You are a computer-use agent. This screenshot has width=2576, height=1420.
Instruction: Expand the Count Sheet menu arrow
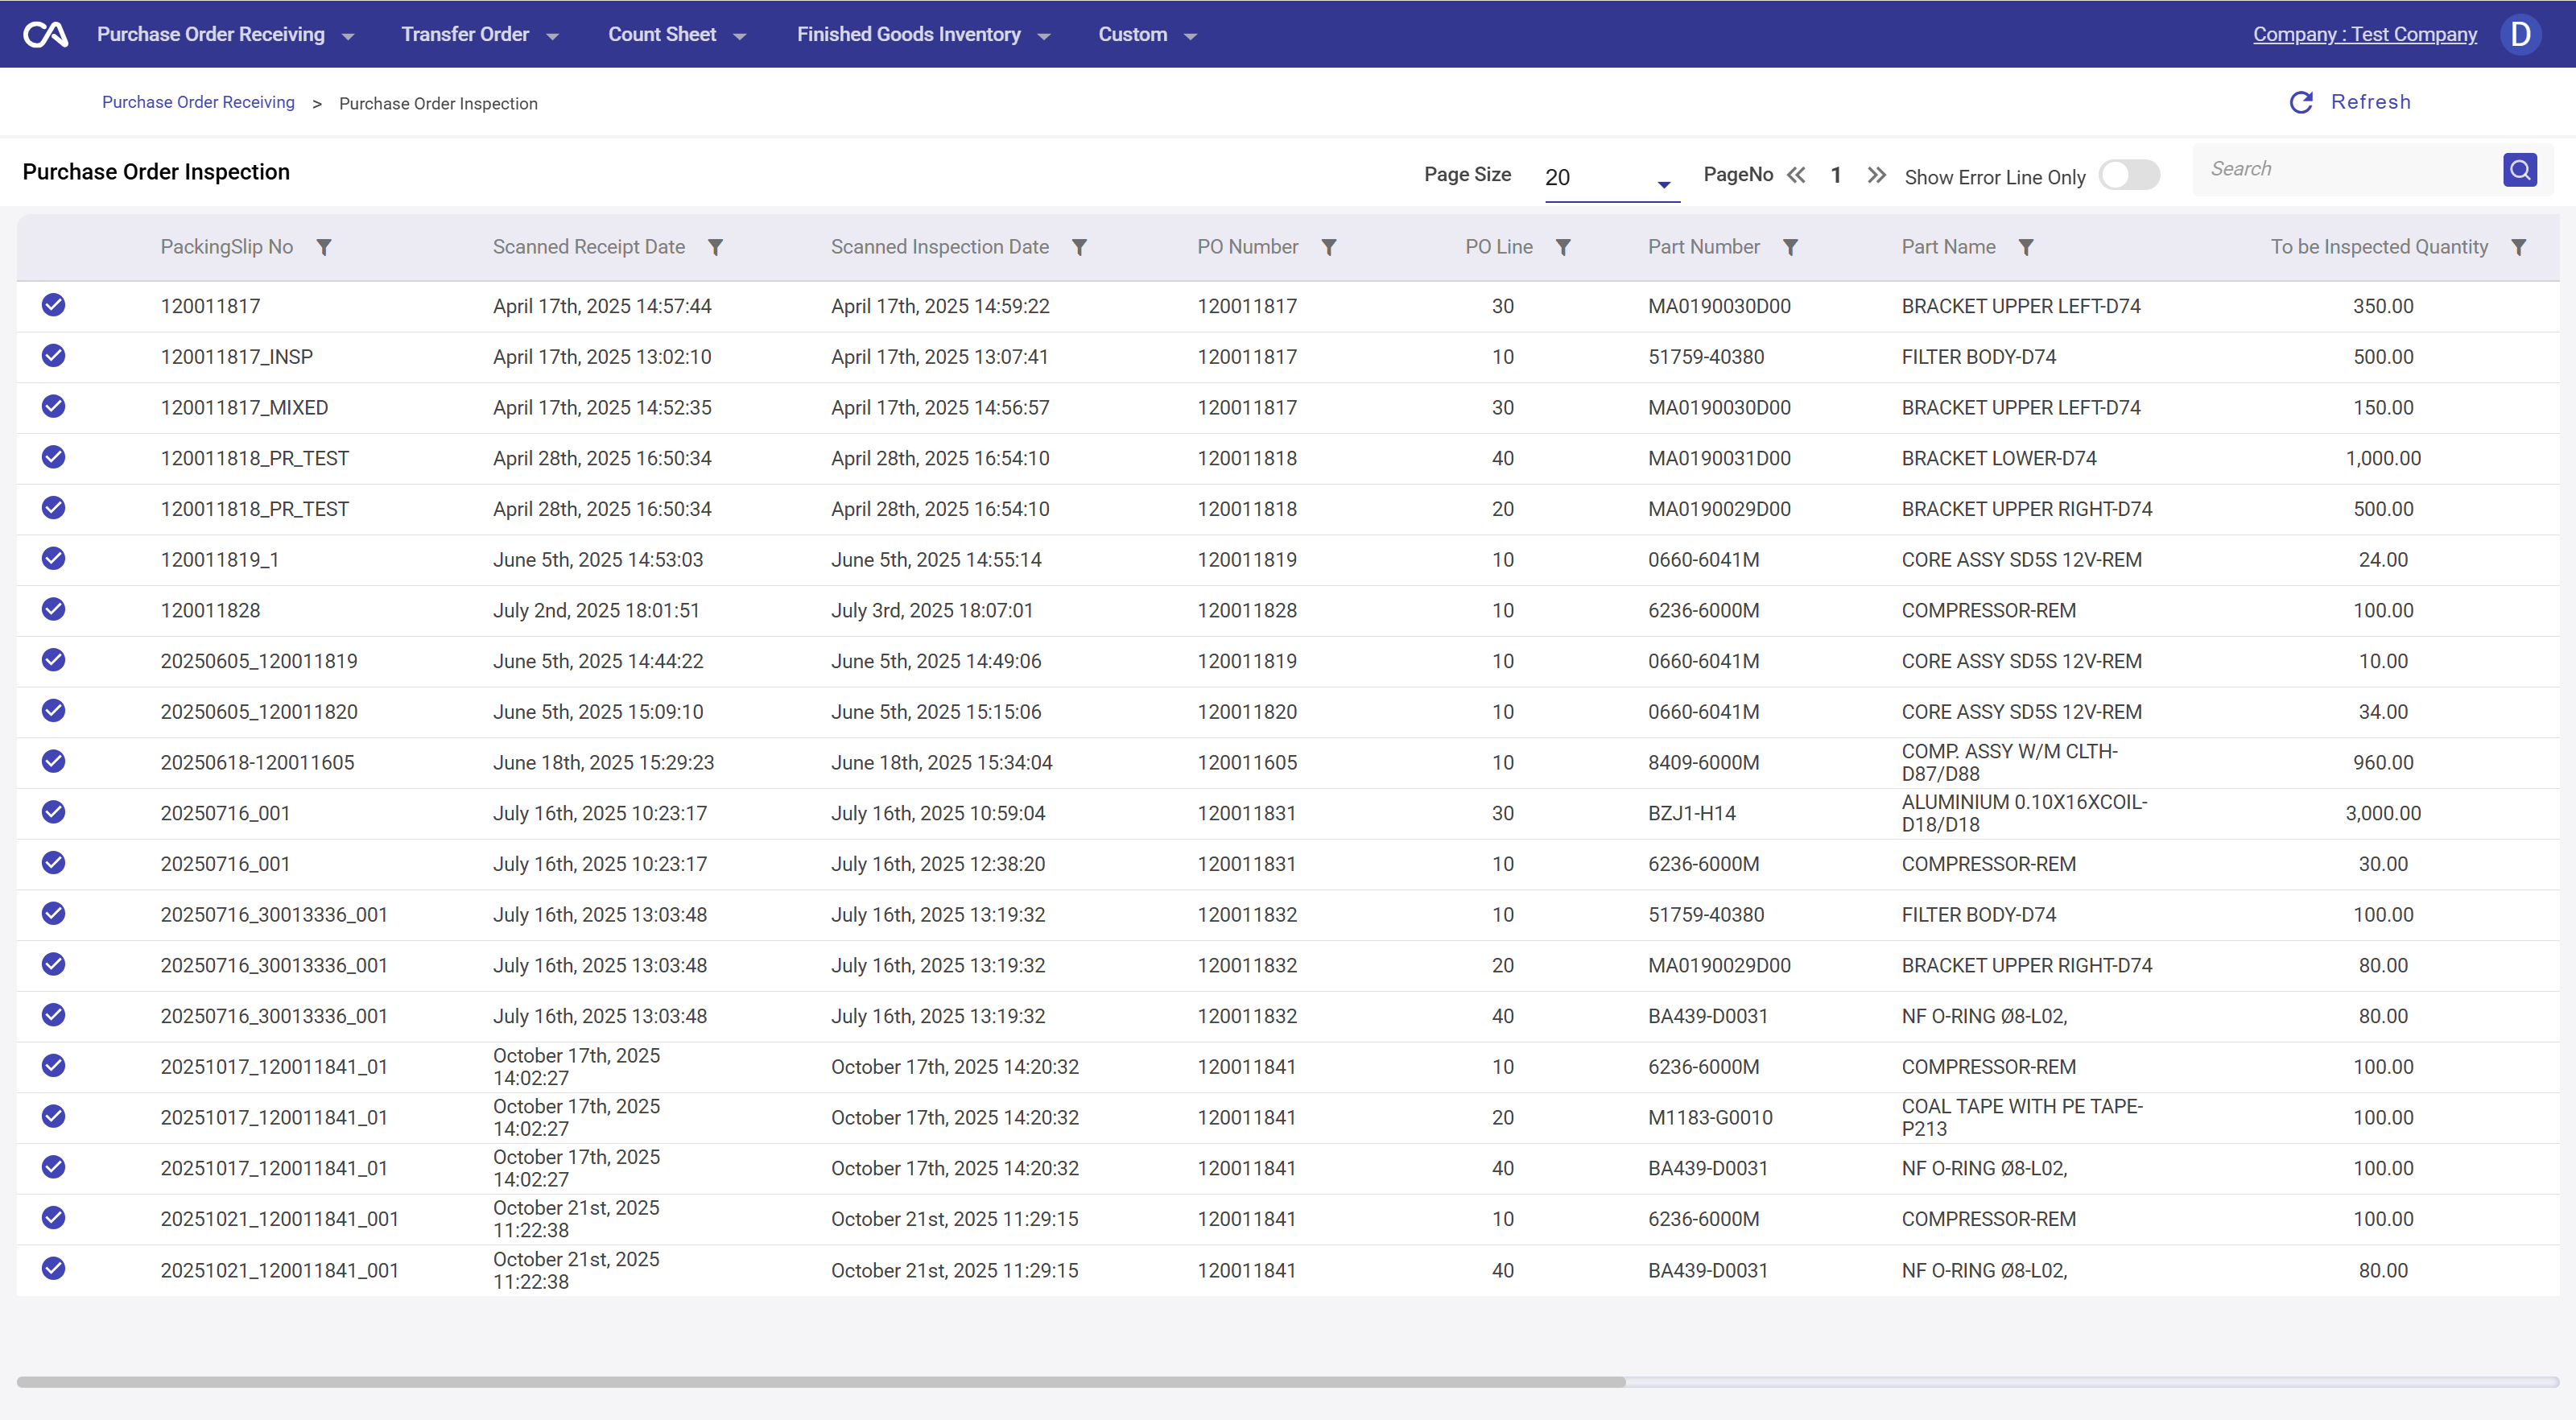[x=740, y=37]
